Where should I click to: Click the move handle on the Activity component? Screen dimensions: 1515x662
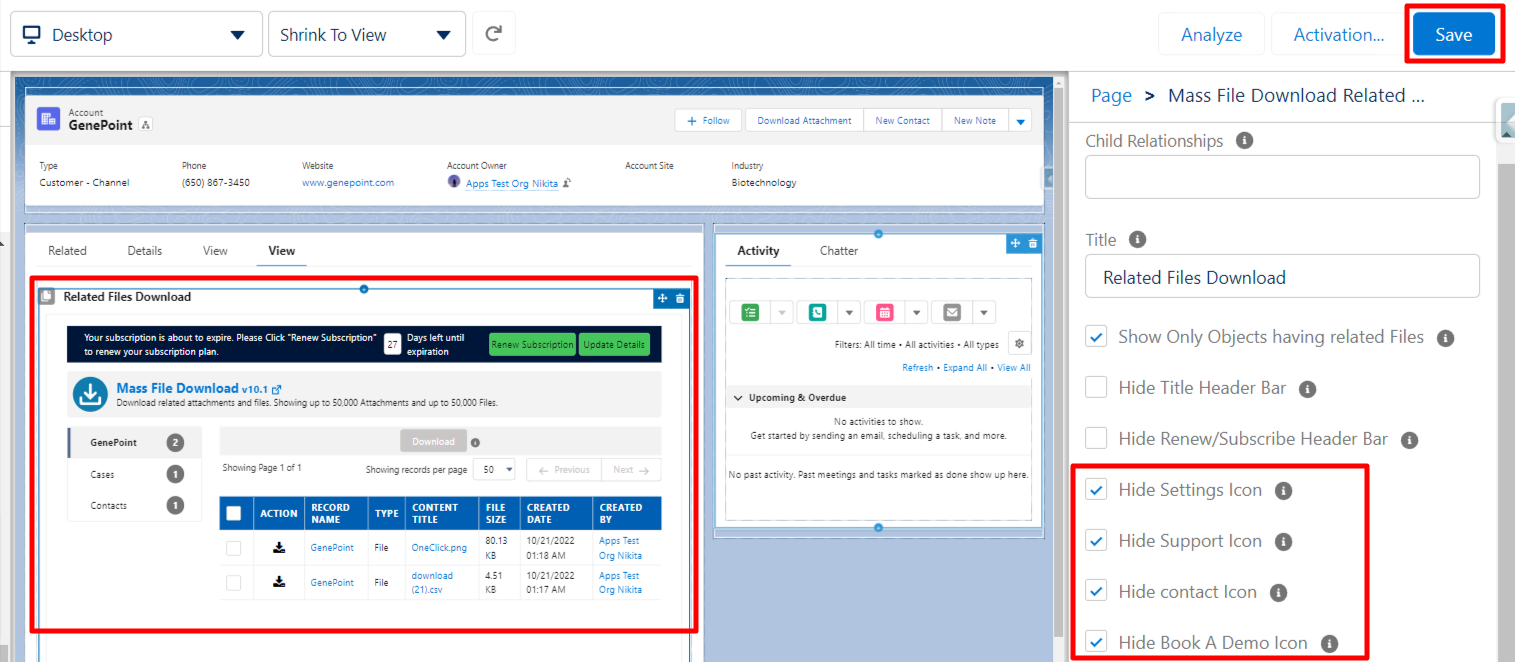[x=1015, y=243]
